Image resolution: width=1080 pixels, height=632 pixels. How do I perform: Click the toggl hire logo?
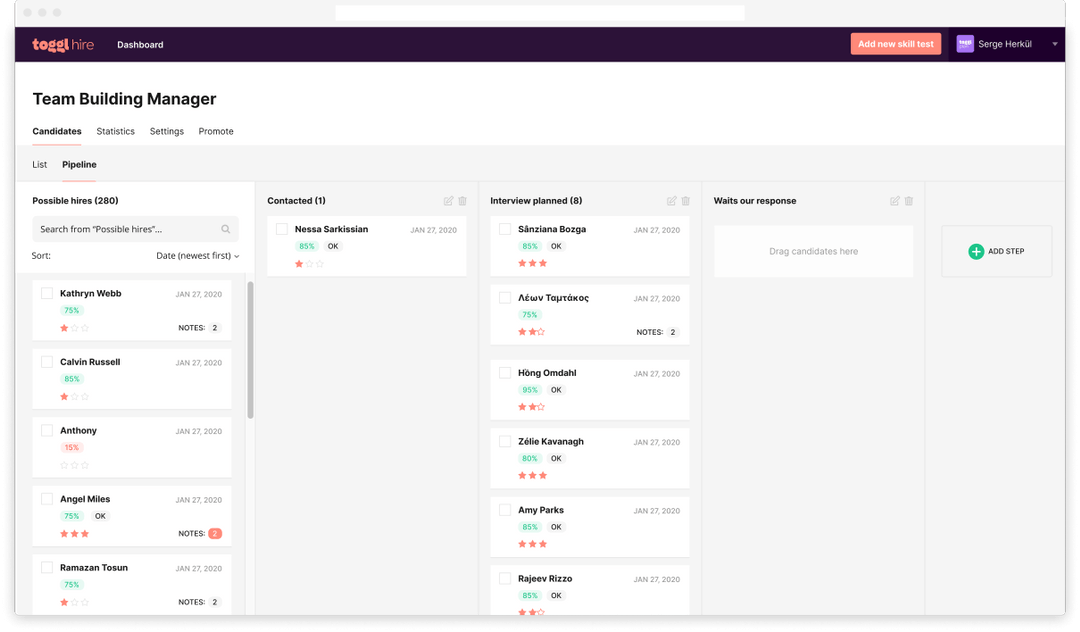(63, 44)
